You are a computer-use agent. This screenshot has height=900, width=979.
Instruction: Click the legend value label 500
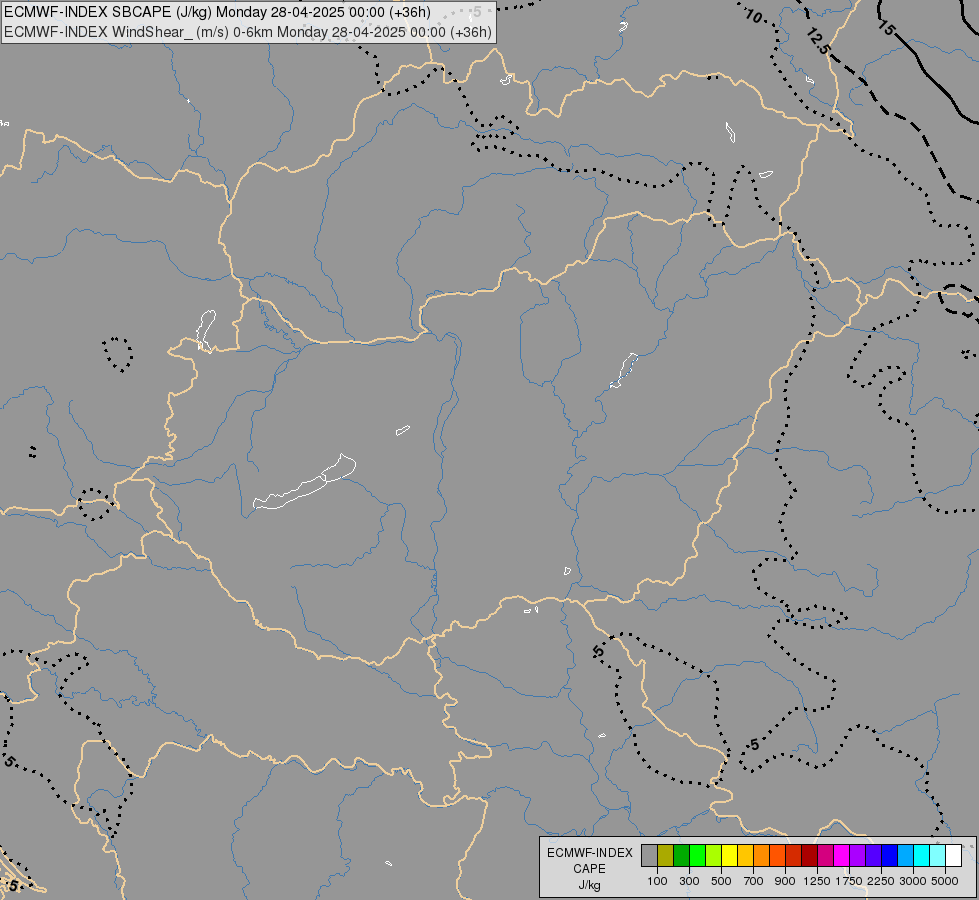[x=721, y=881]
